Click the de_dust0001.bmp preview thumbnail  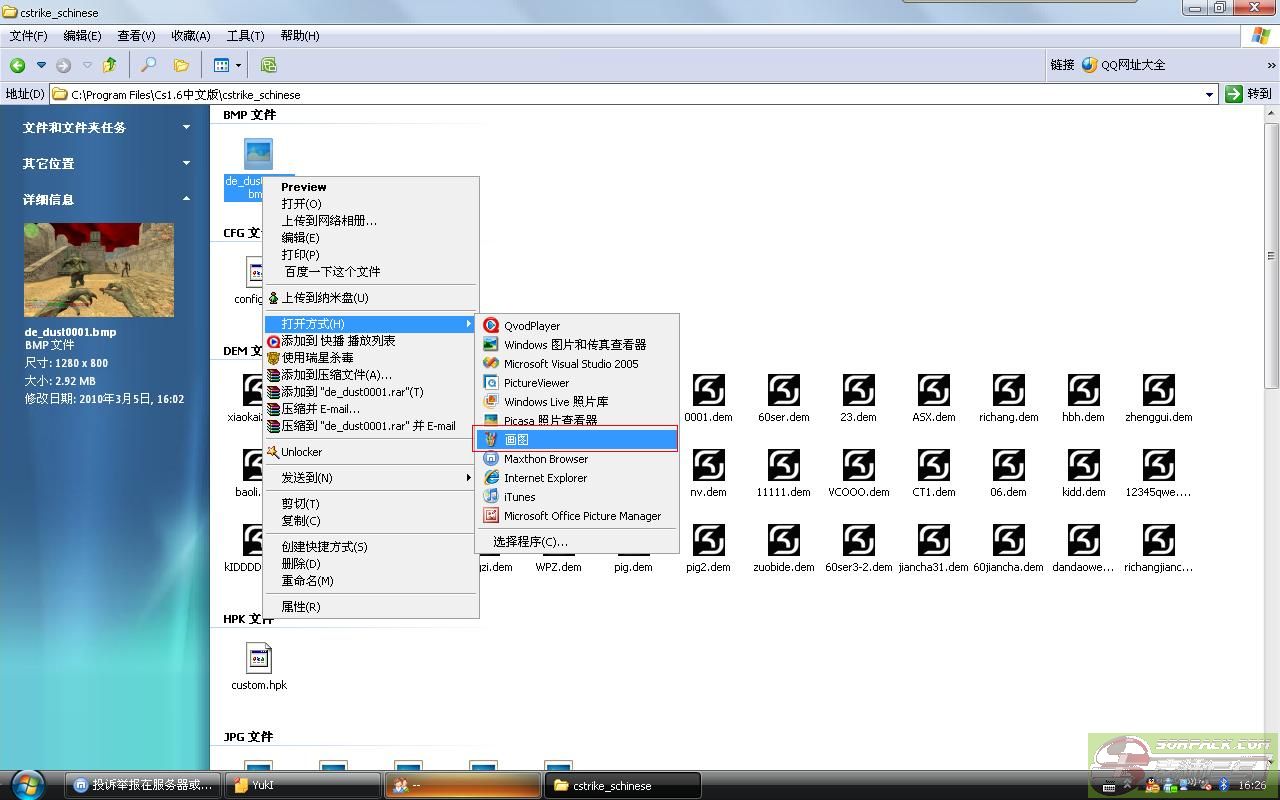coord(99,270)
